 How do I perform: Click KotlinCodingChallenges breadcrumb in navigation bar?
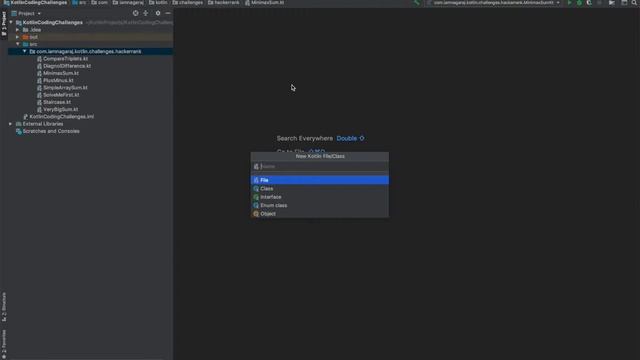coord(35,2)
